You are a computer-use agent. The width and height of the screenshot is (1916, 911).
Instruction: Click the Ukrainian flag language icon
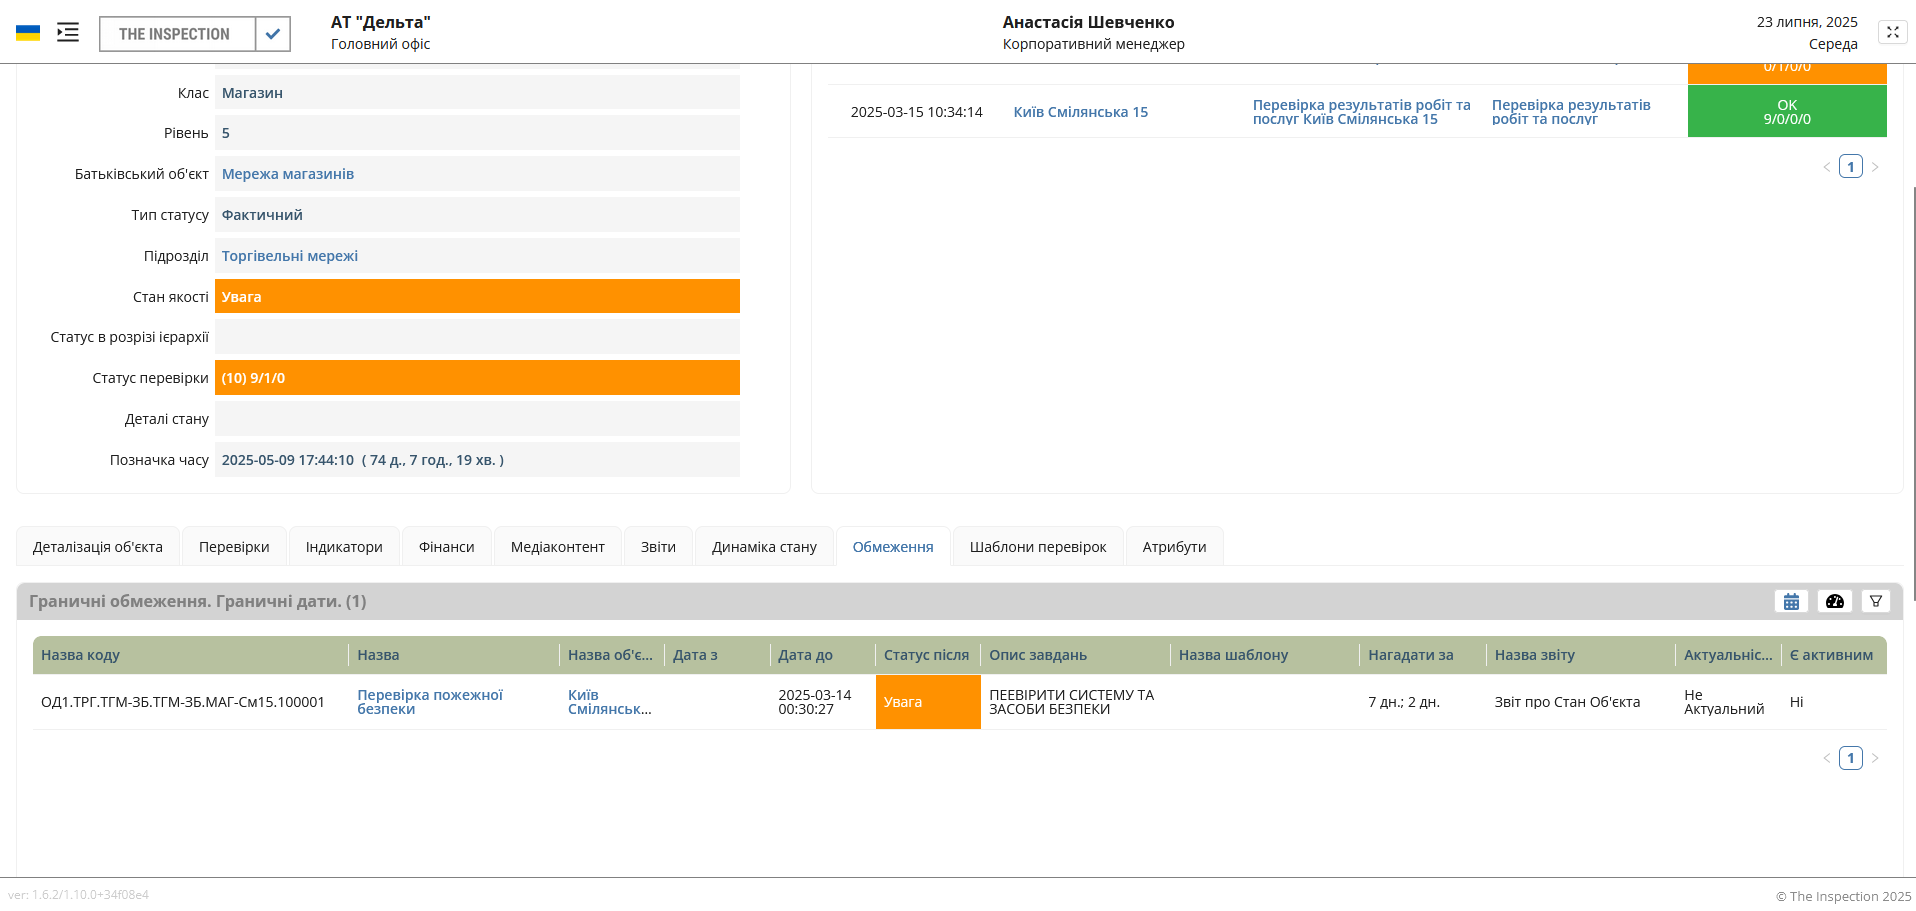28,33
